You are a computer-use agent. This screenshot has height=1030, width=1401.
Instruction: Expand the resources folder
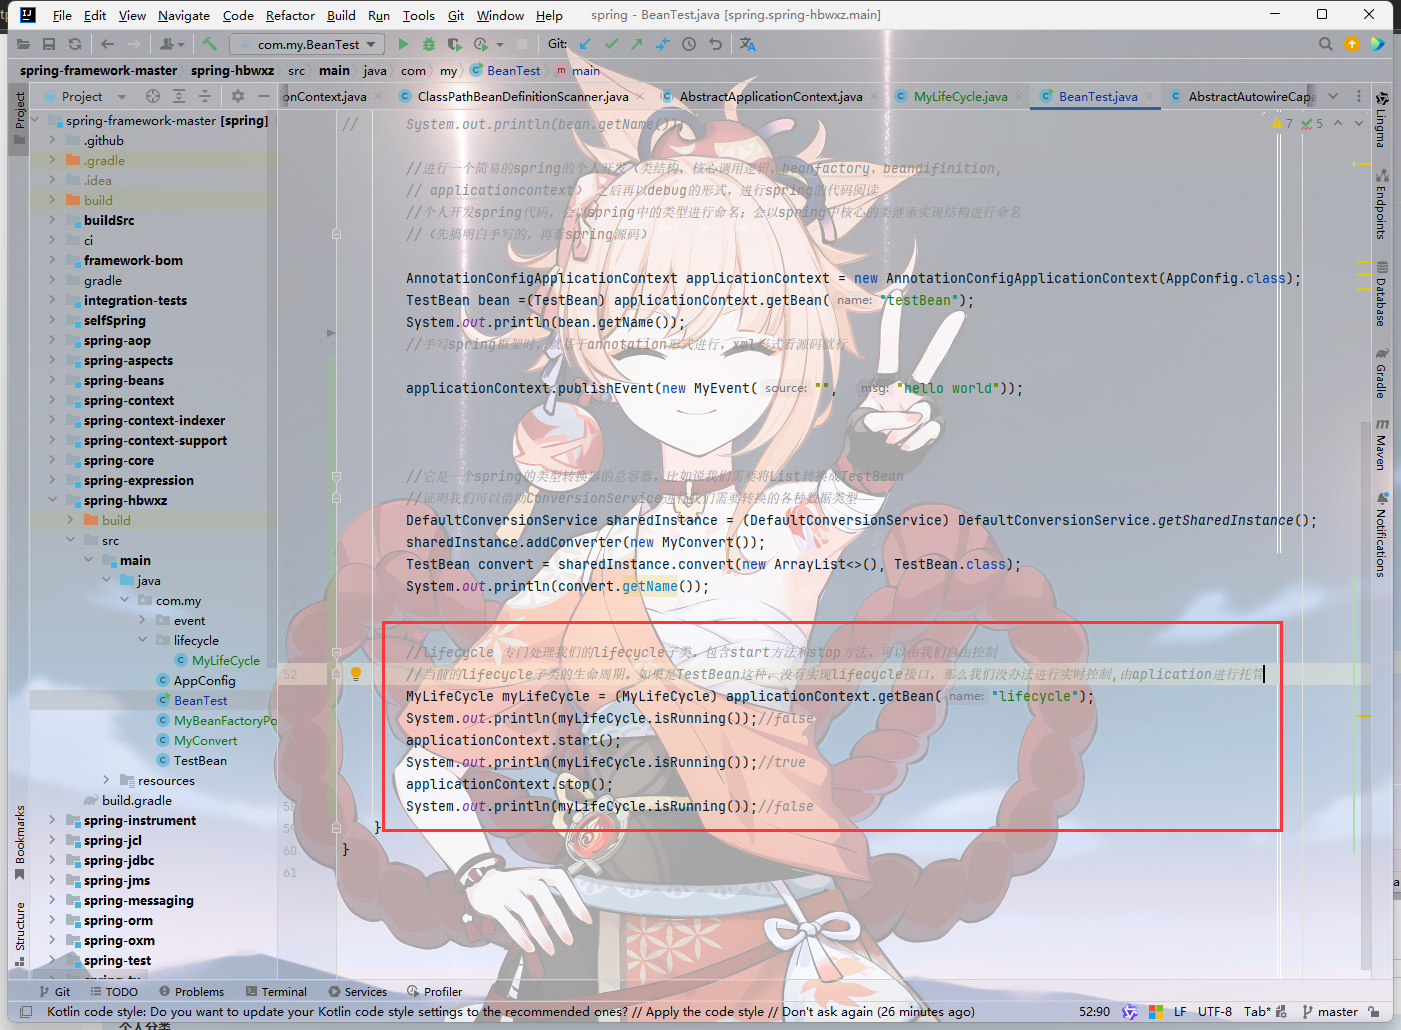tap(106, 780)
